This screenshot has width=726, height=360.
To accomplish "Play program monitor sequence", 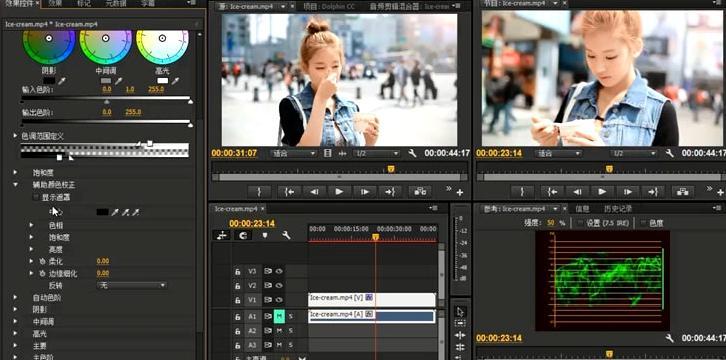I will coord(602,192).
